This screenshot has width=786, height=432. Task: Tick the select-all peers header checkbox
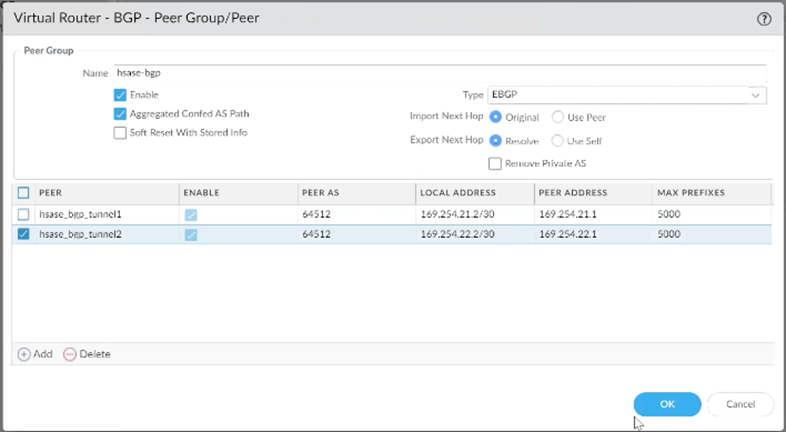tap(24, 192)
